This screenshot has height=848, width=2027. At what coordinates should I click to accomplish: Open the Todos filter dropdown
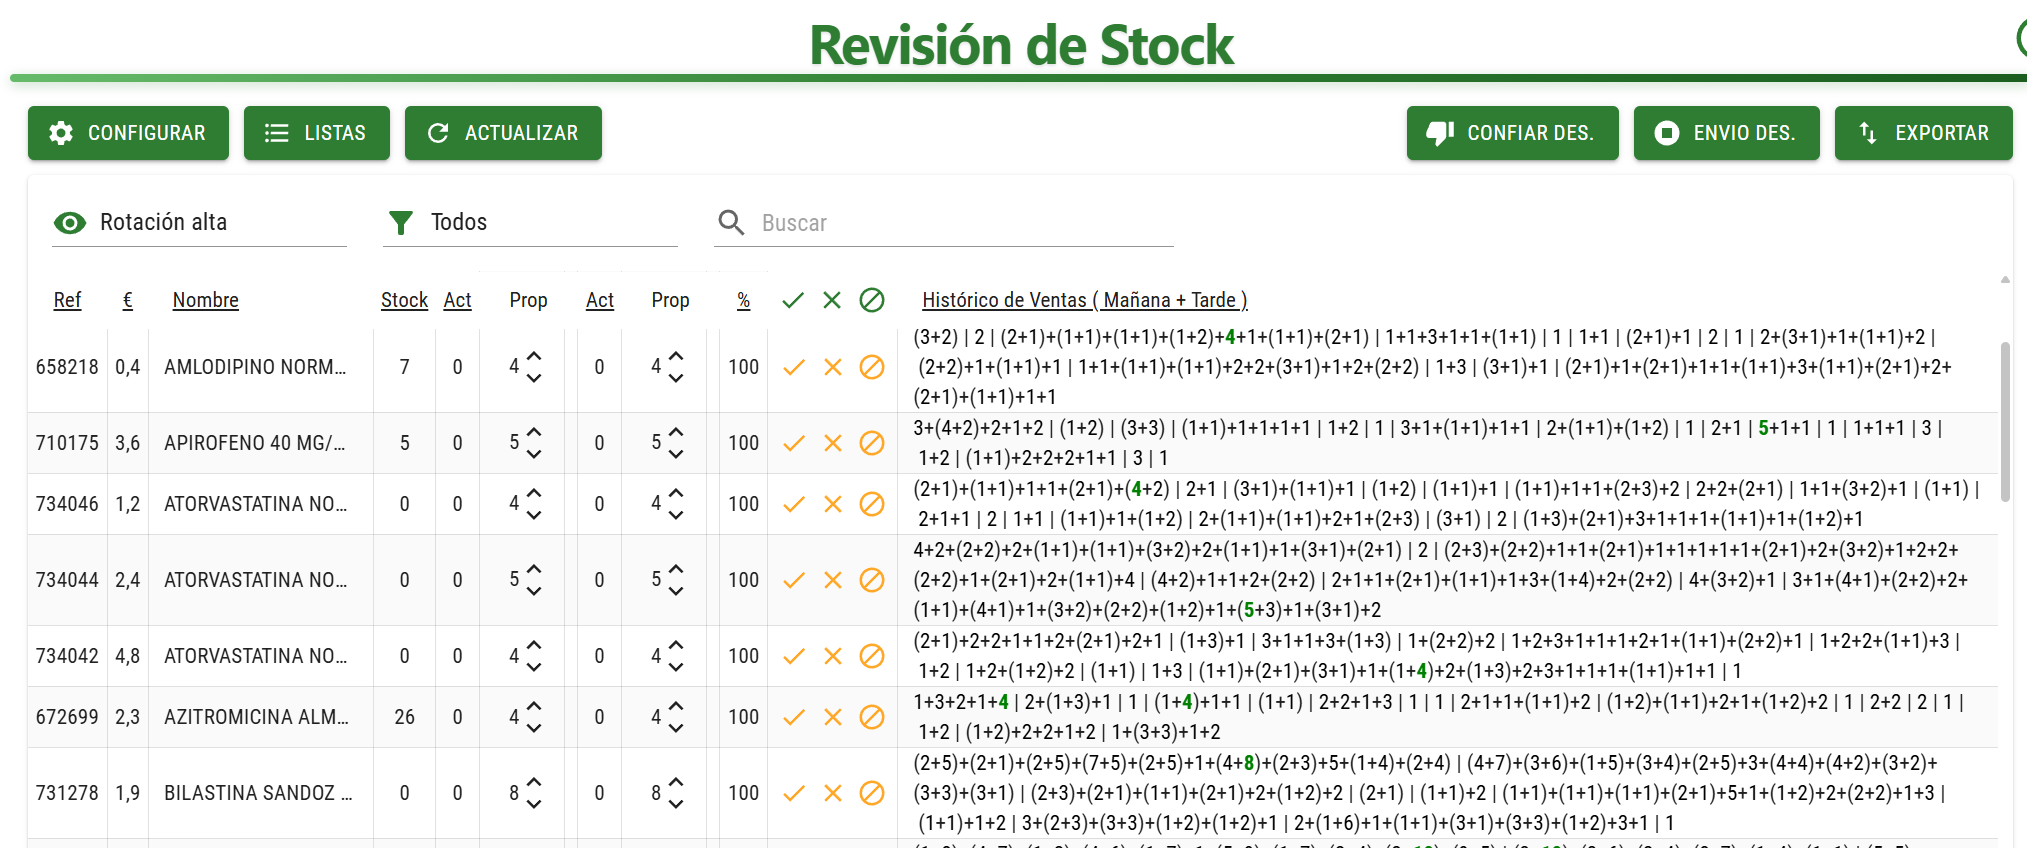click(530, 222)
